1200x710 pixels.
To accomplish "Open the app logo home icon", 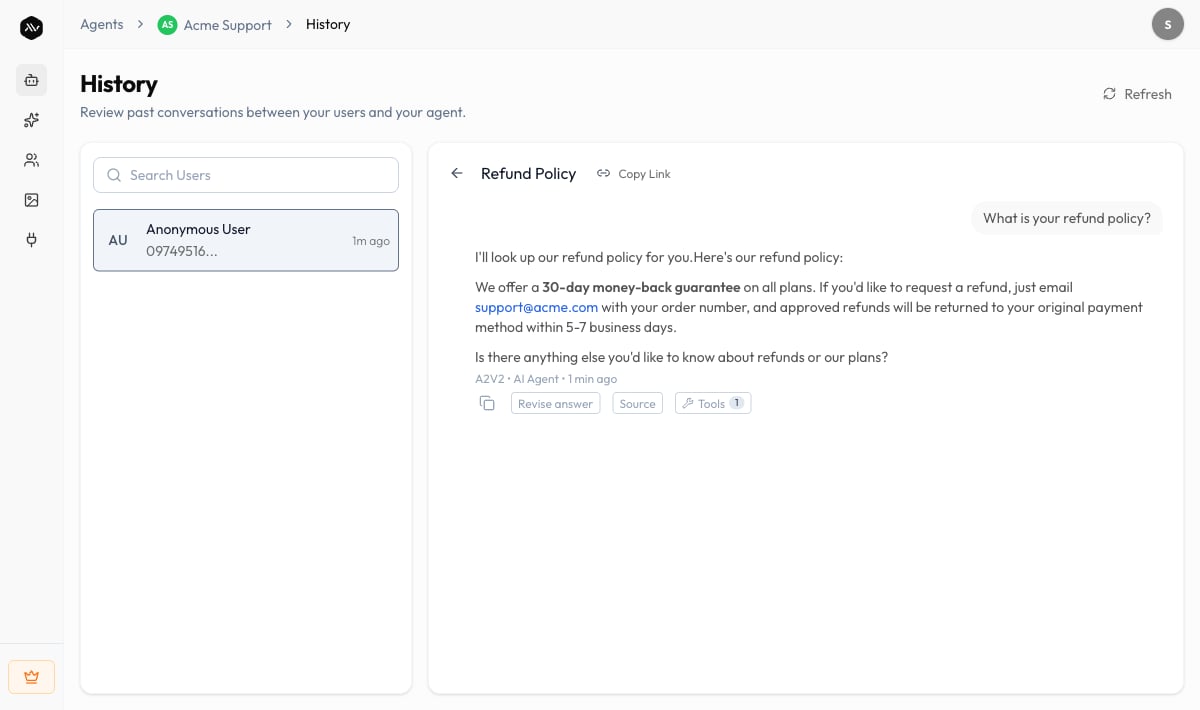I will point(31,28).
